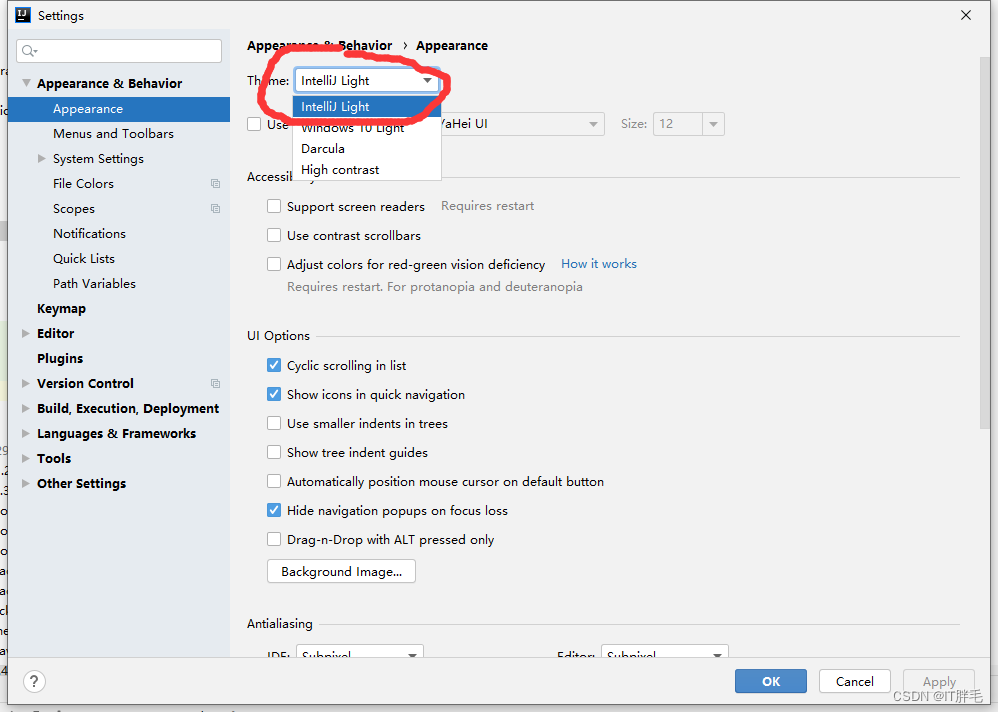The image size is (998, 712).
Task: Enable Show tree indent guides
Action: (274, 452)
